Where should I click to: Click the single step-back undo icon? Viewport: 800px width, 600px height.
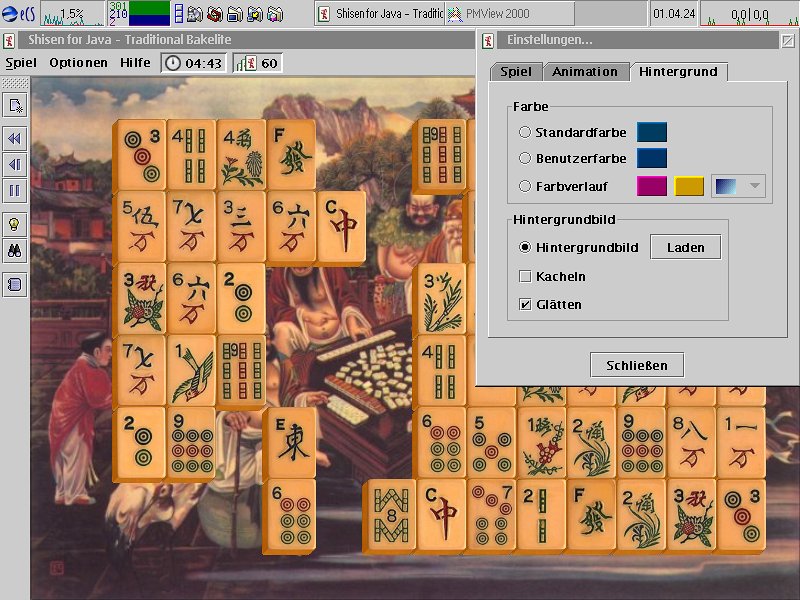coord(15,164)
